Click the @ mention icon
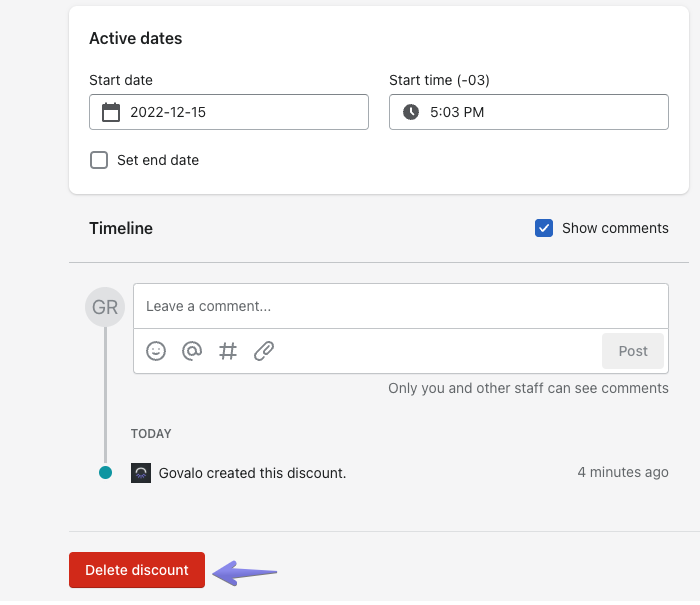Viewport: 700px width, 605px height. [192, 351]
